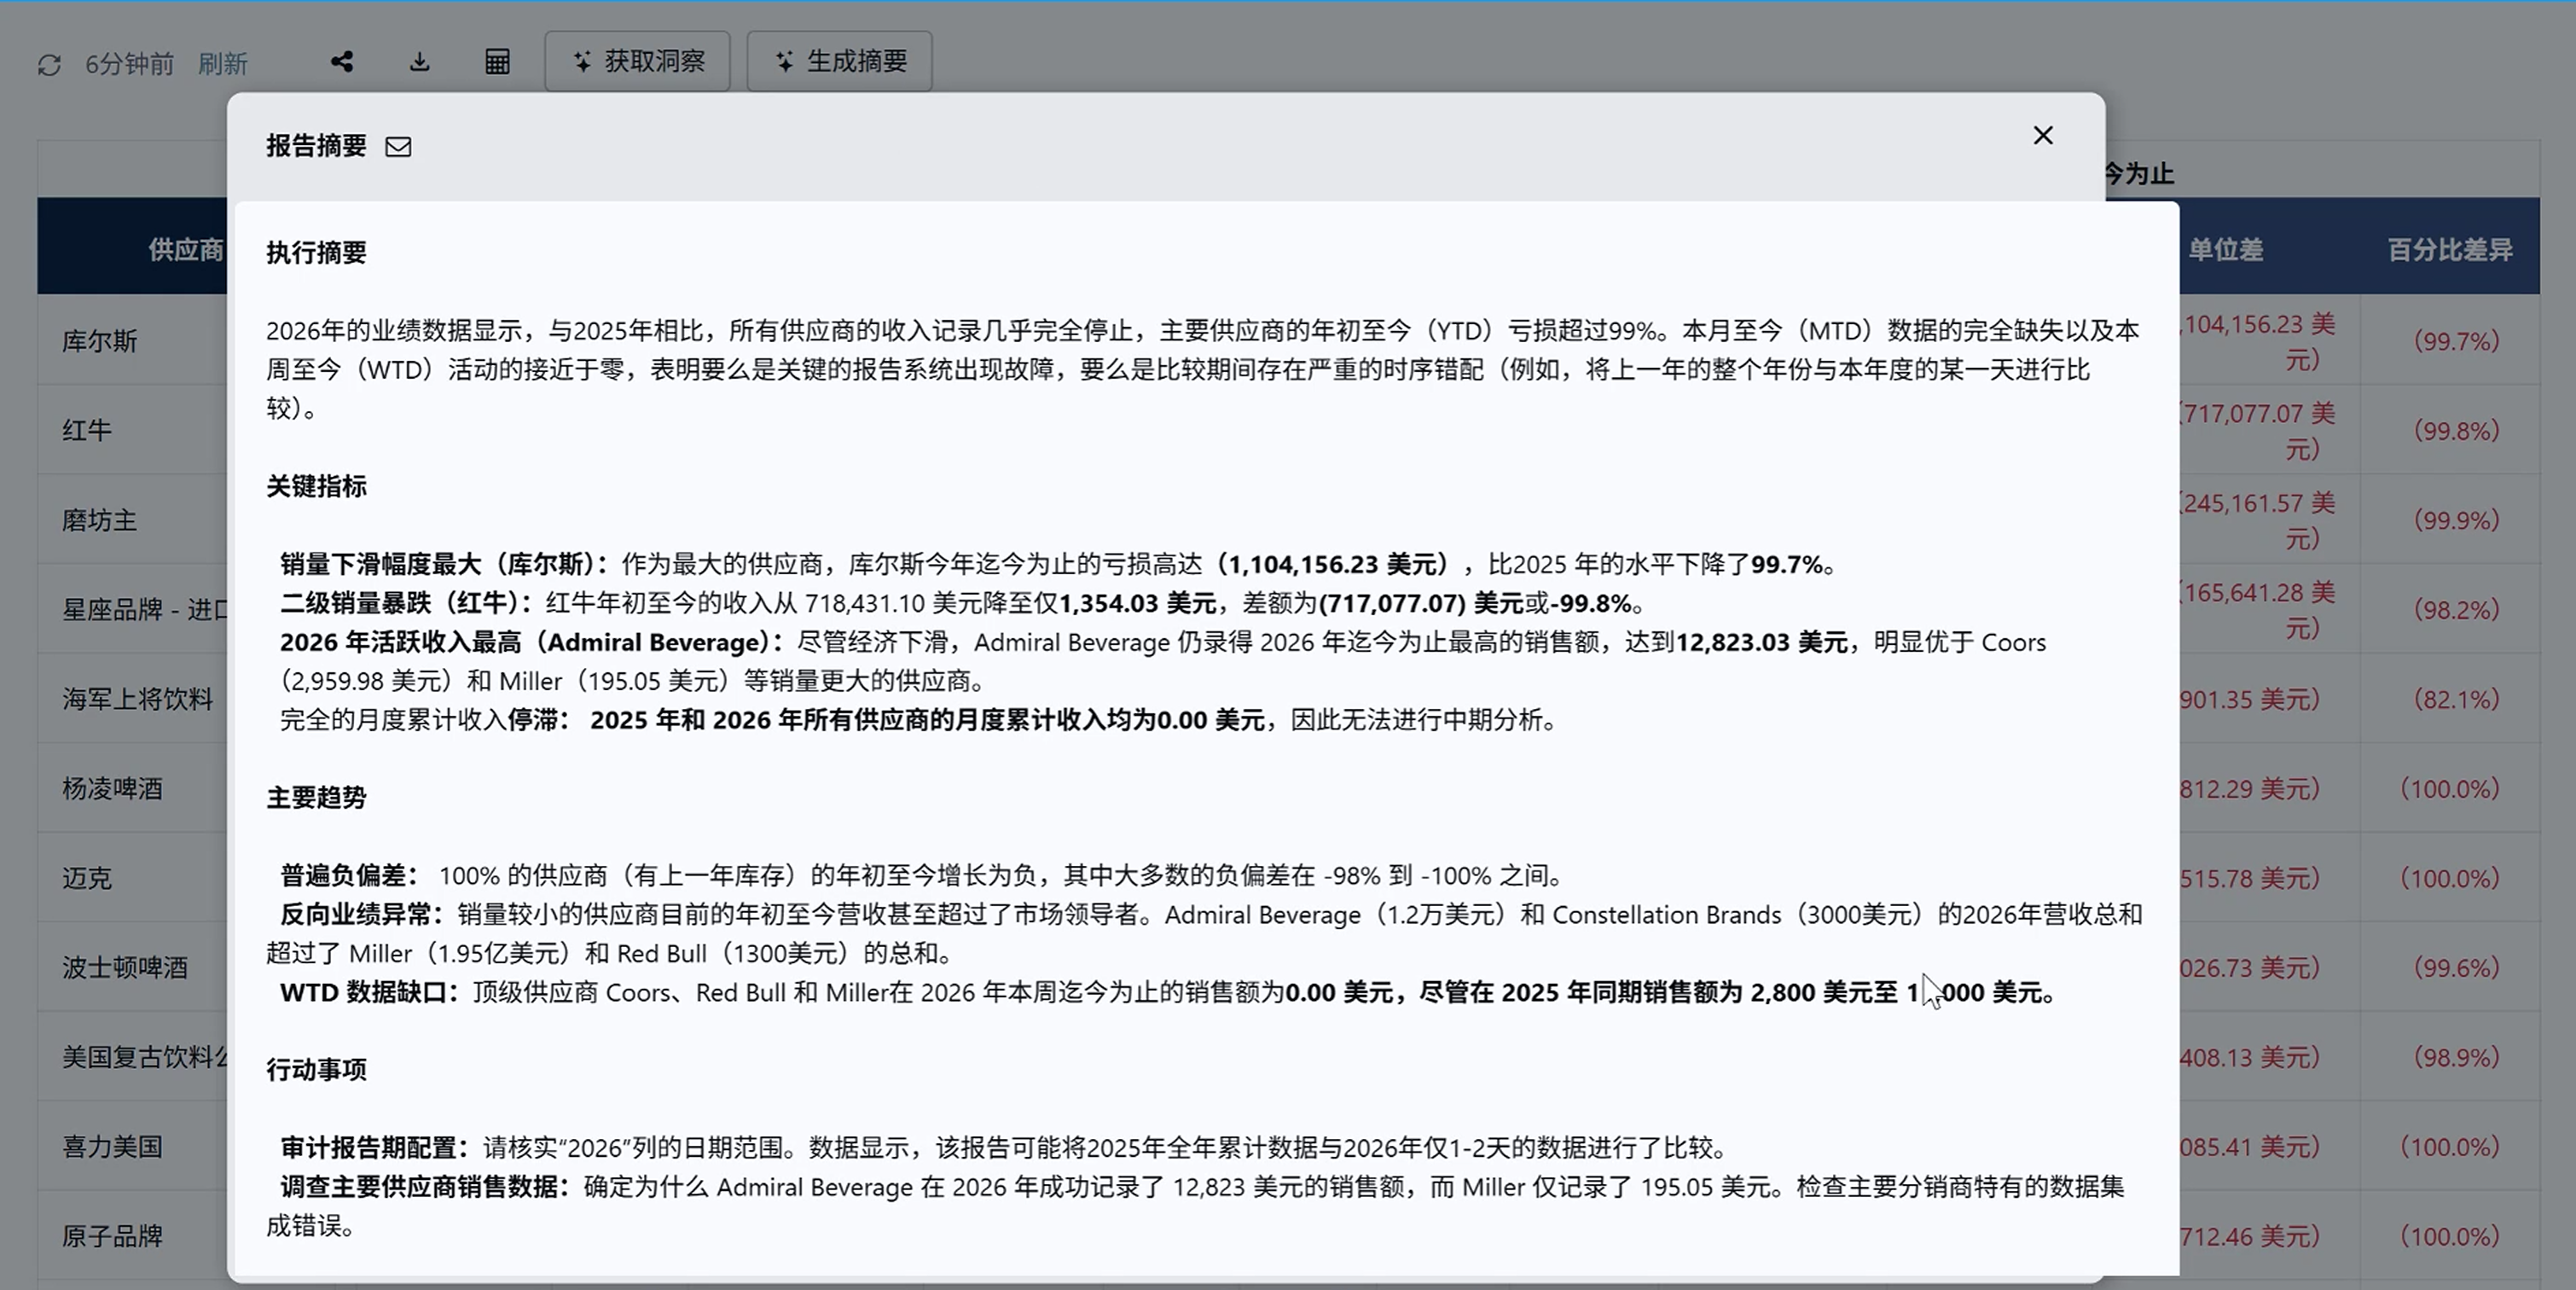The height and width of the screenshot is (1290, 2576).
Task: Click the (98.9%) percentage cell
Action: (2456, 1057)
